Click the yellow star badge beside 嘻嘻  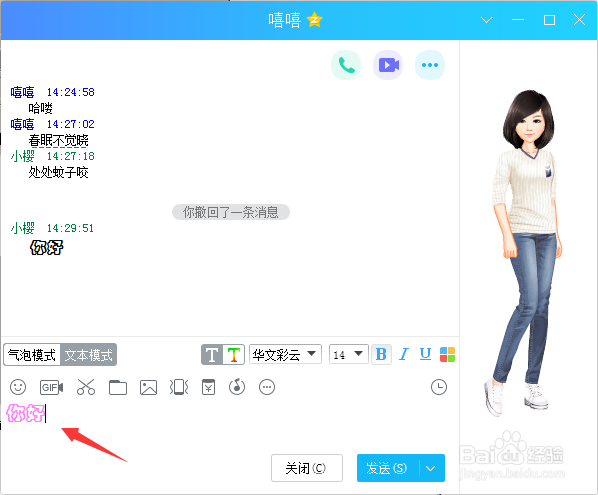pos(315,20)
